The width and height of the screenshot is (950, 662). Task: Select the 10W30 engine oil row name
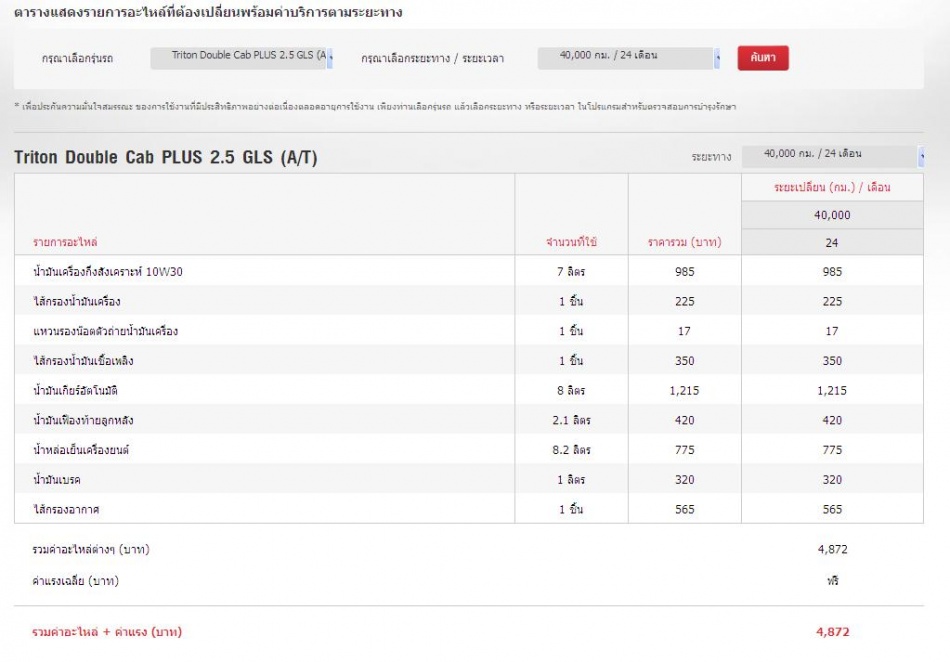tap(108, 272)
